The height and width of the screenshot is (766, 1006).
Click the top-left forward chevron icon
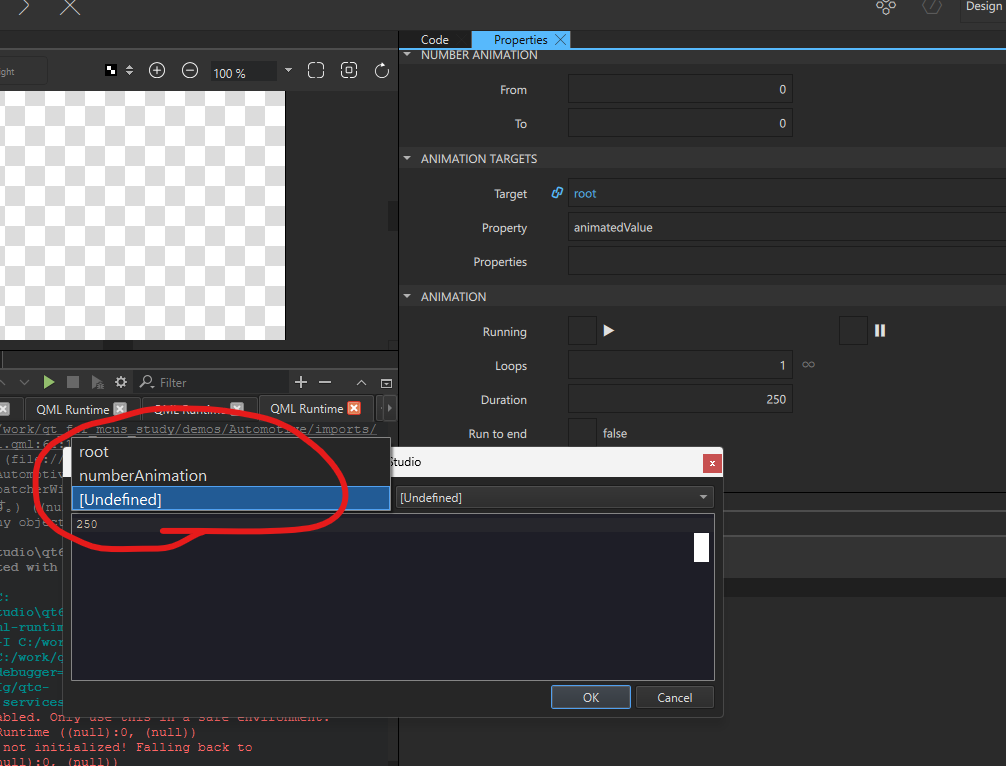click(x=24, y=8)
